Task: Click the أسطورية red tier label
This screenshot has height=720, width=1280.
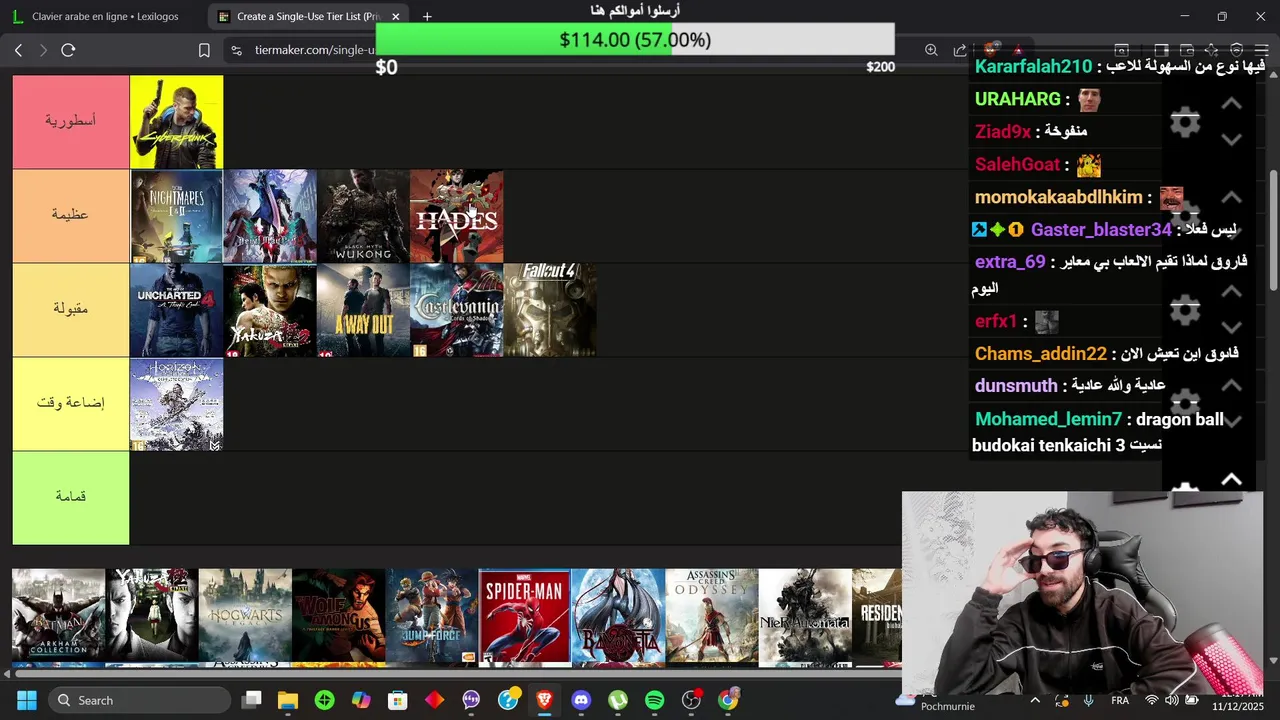Action: pos(71,121)
